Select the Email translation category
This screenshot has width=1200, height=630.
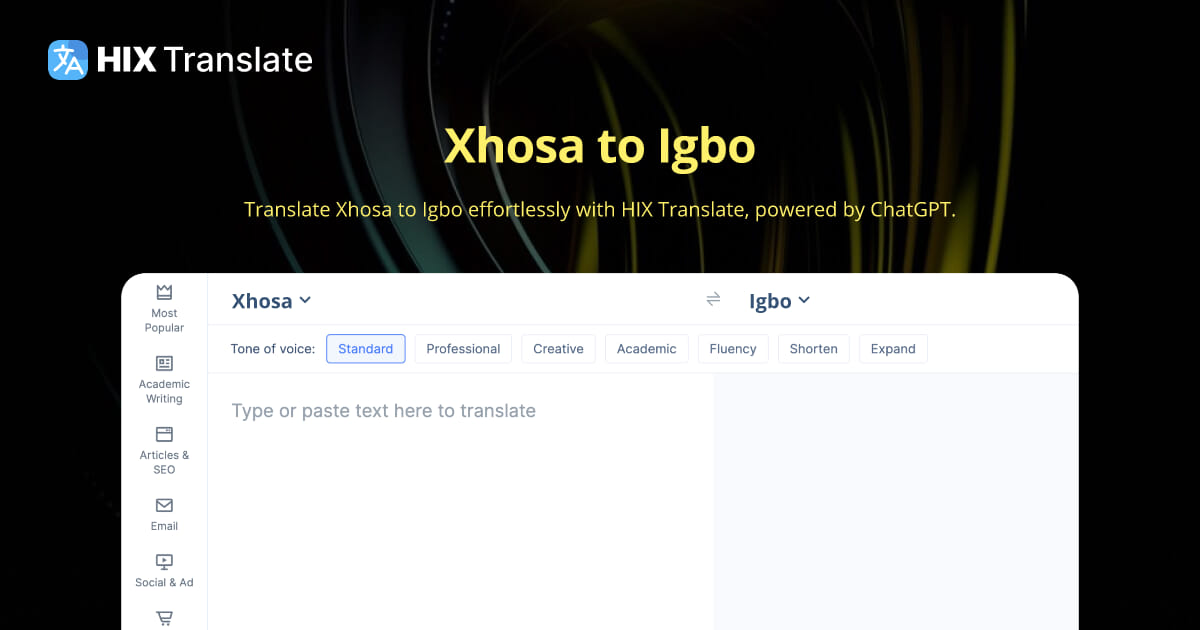(163, 512)
